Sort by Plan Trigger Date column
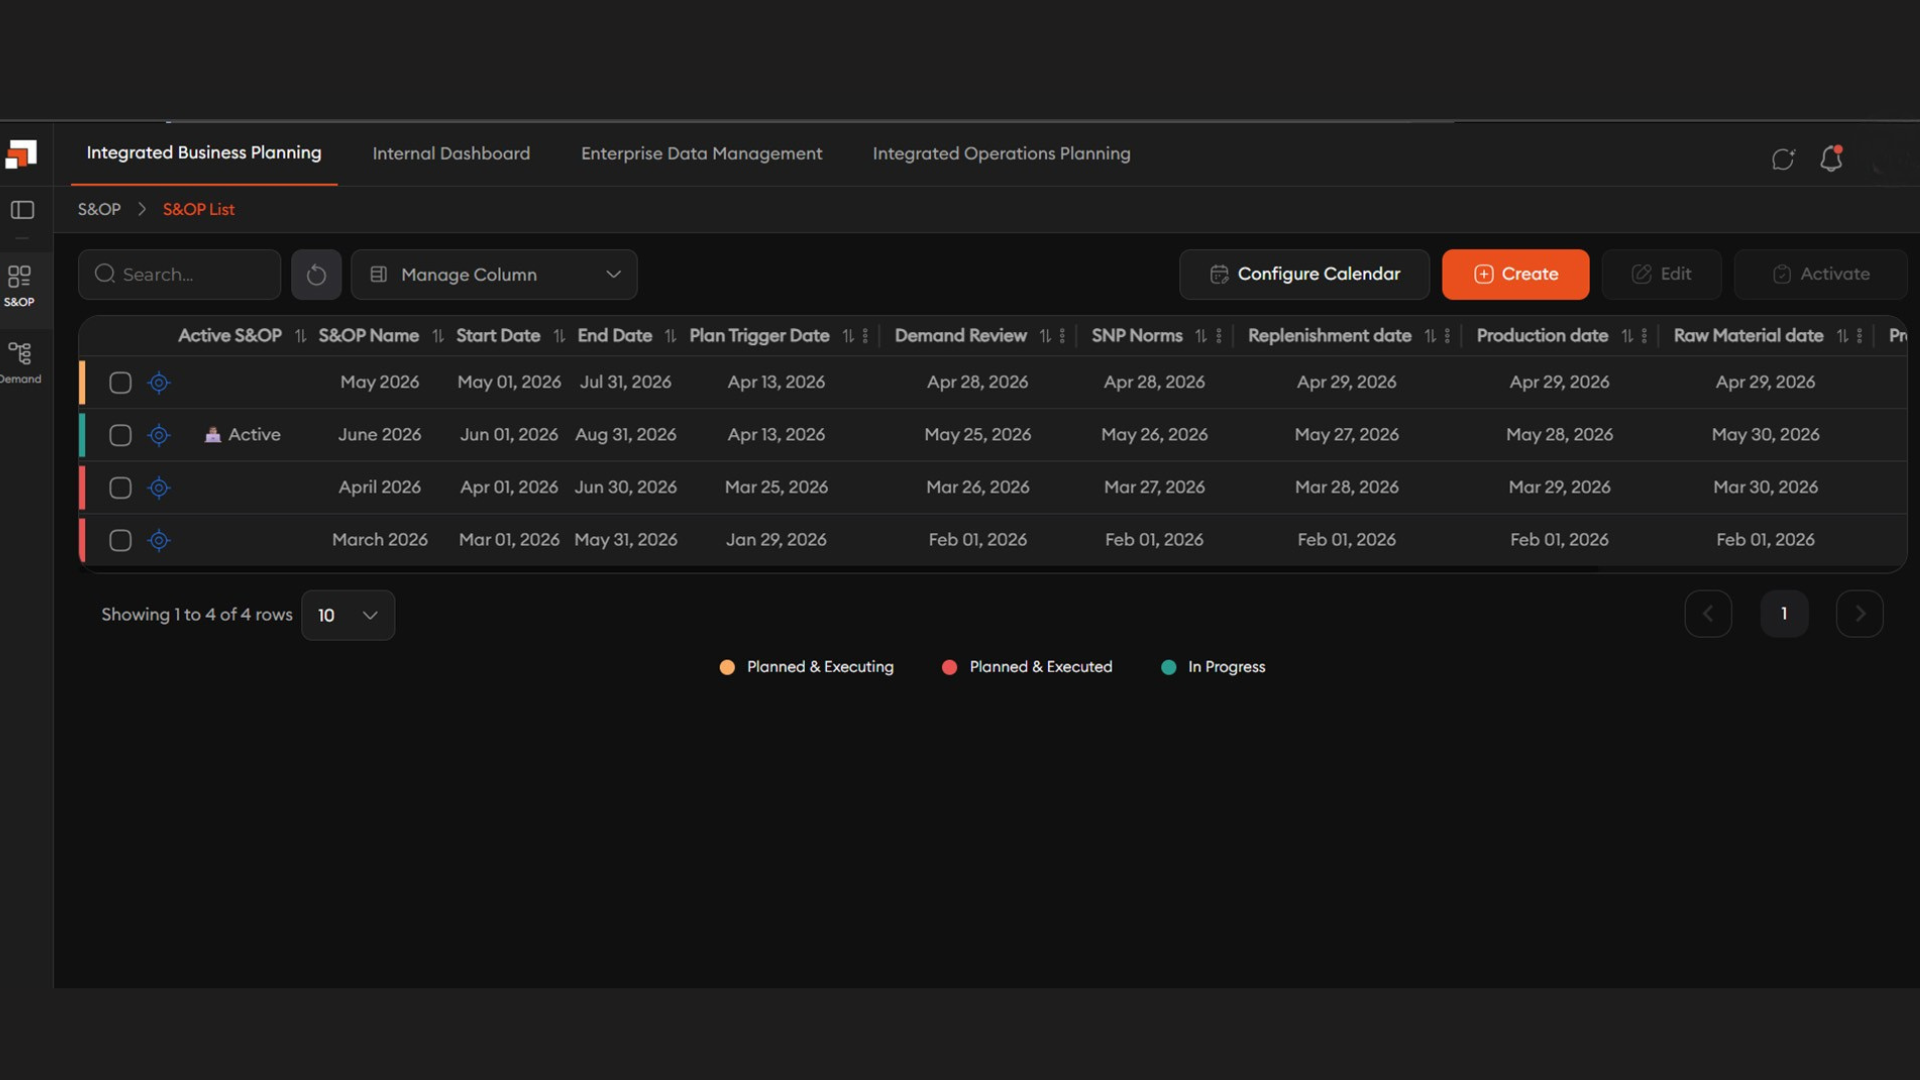 tap(848, 336)
